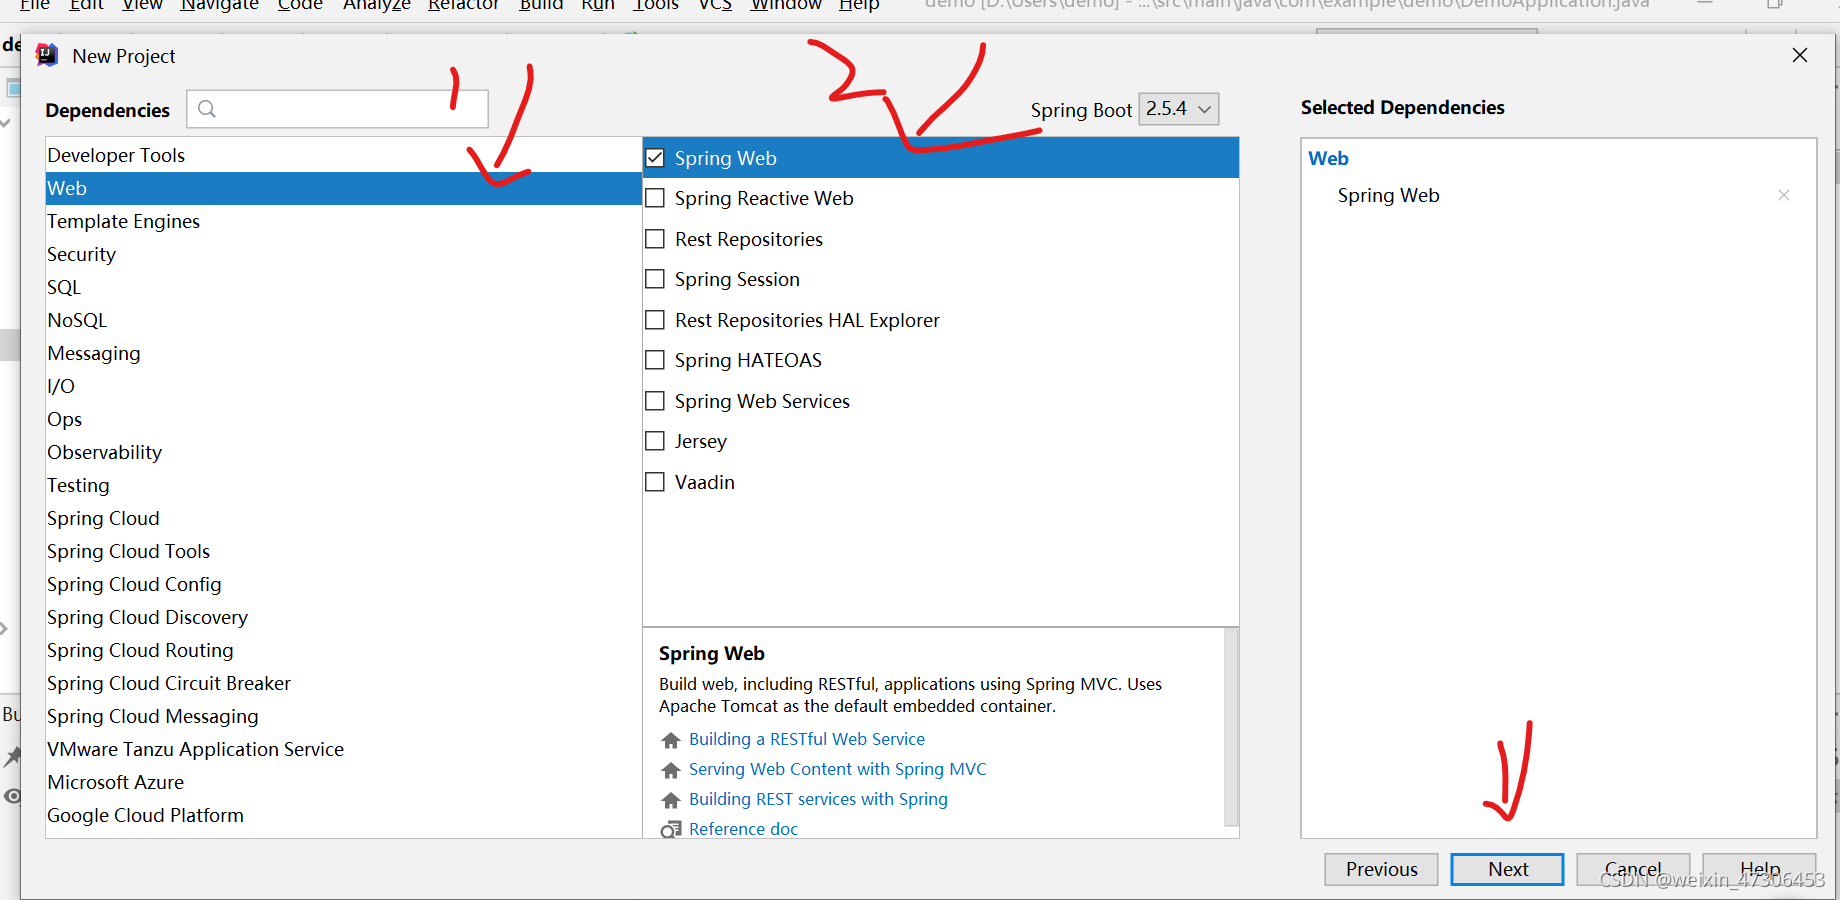1840x900 pixels.
Task: Select the Spring Cloud Discovery category
Action: click(x=343, y=617)
